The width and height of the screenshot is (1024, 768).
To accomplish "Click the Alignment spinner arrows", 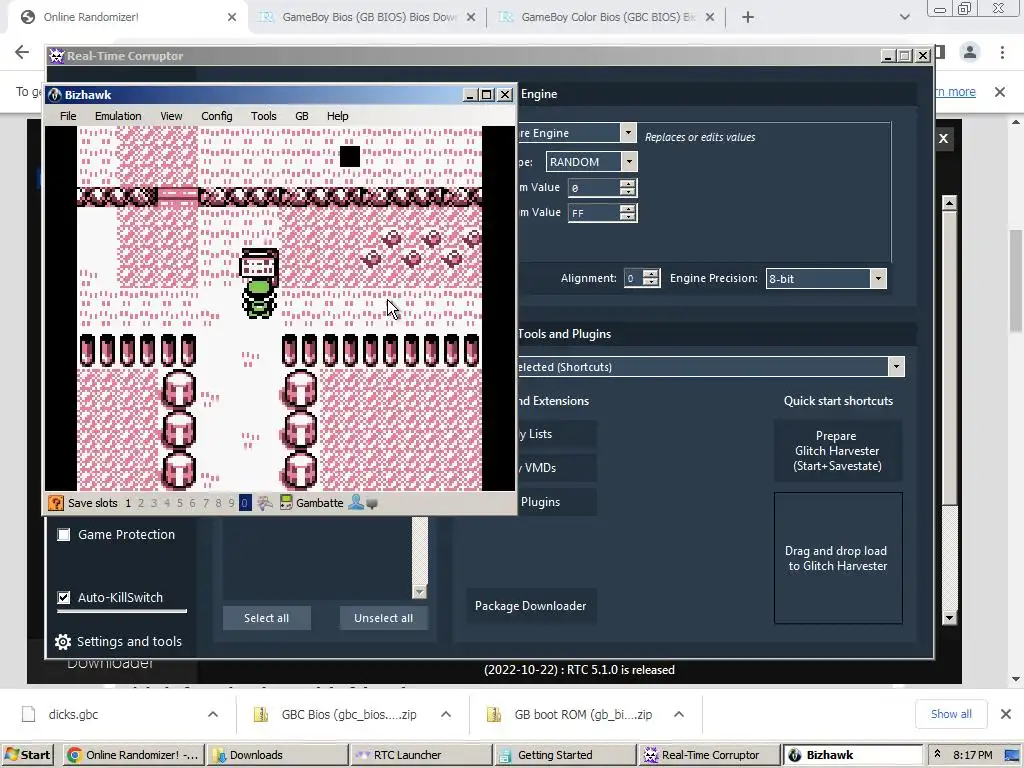I will coord(650,278).
